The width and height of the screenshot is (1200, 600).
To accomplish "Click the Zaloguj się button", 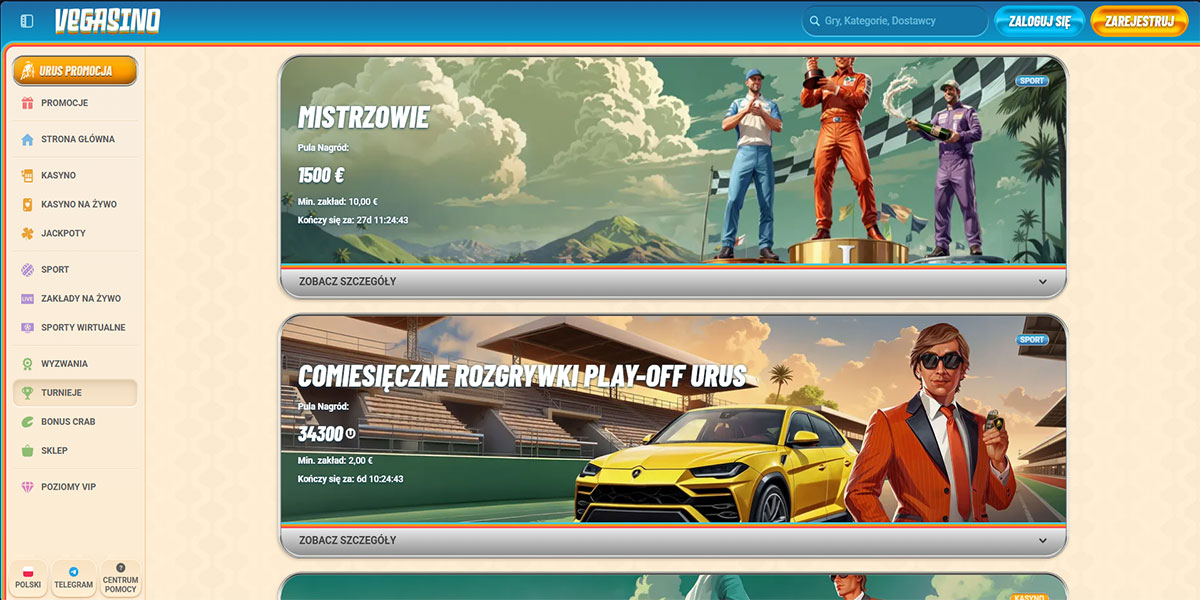I will pyautogui.click(x=1039, y=21).
